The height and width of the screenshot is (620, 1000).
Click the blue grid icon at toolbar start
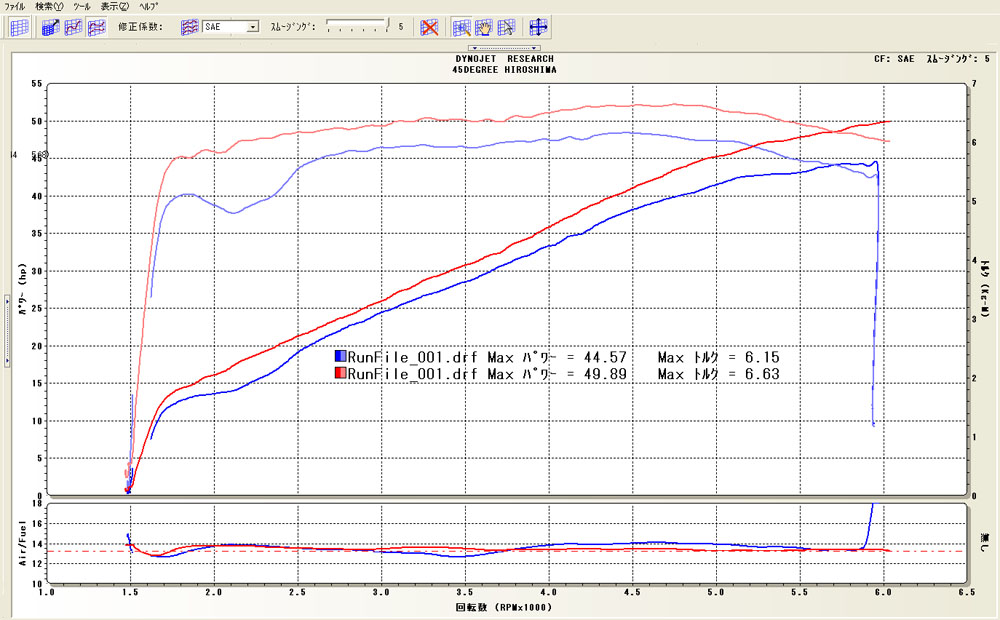[x=18, y=27]
